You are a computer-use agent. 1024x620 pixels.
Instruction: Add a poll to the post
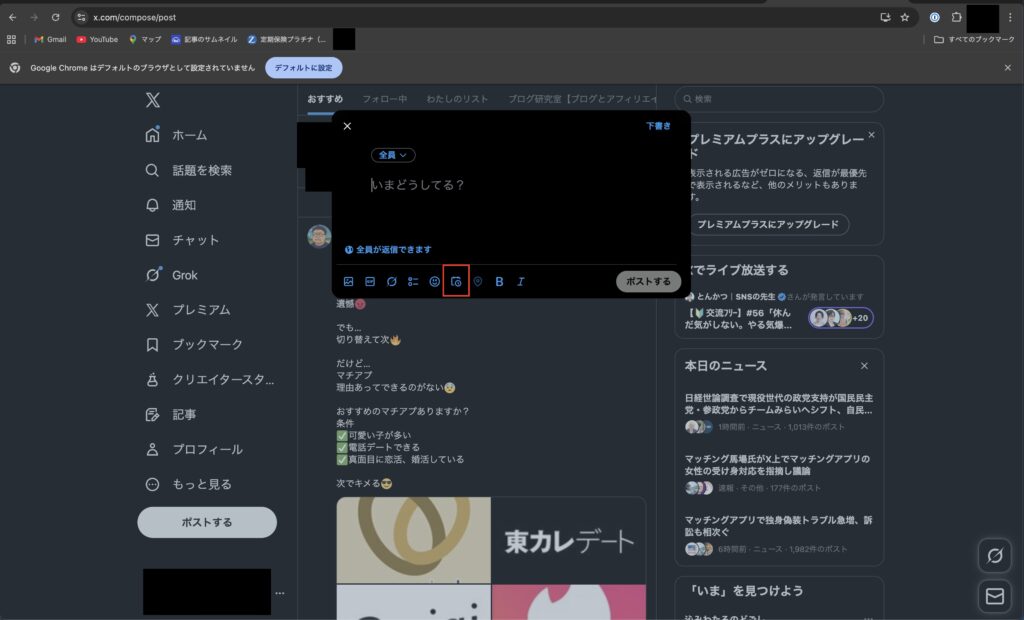click(413, 281)
